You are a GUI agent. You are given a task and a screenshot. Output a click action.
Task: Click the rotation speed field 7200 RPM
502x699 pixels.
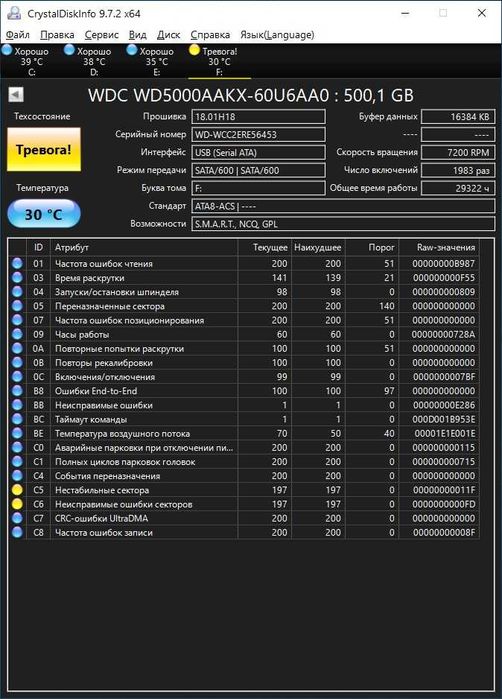(x=458, y=152)
